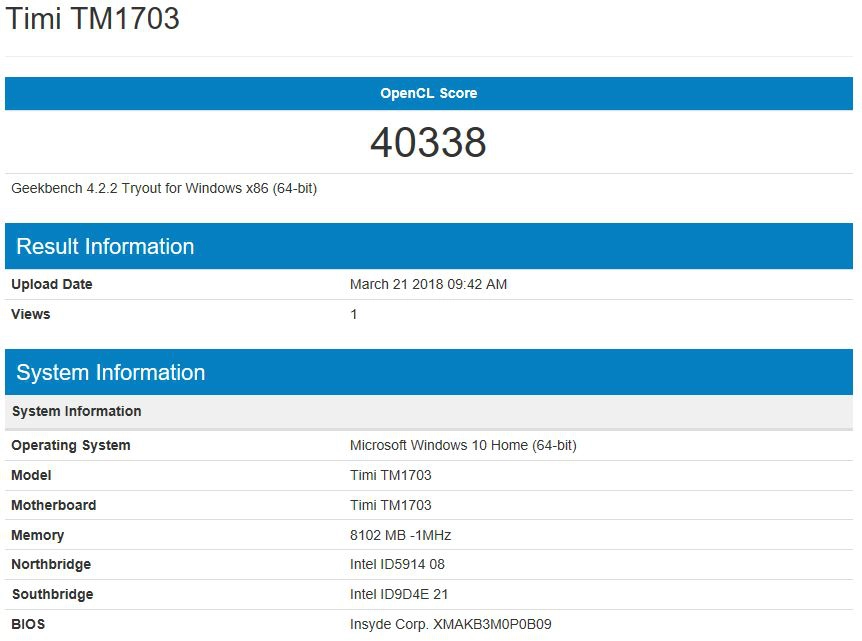This screenshot has width=862, height=641.
Task: Click the Upload Date label
Action: (52, 284)
